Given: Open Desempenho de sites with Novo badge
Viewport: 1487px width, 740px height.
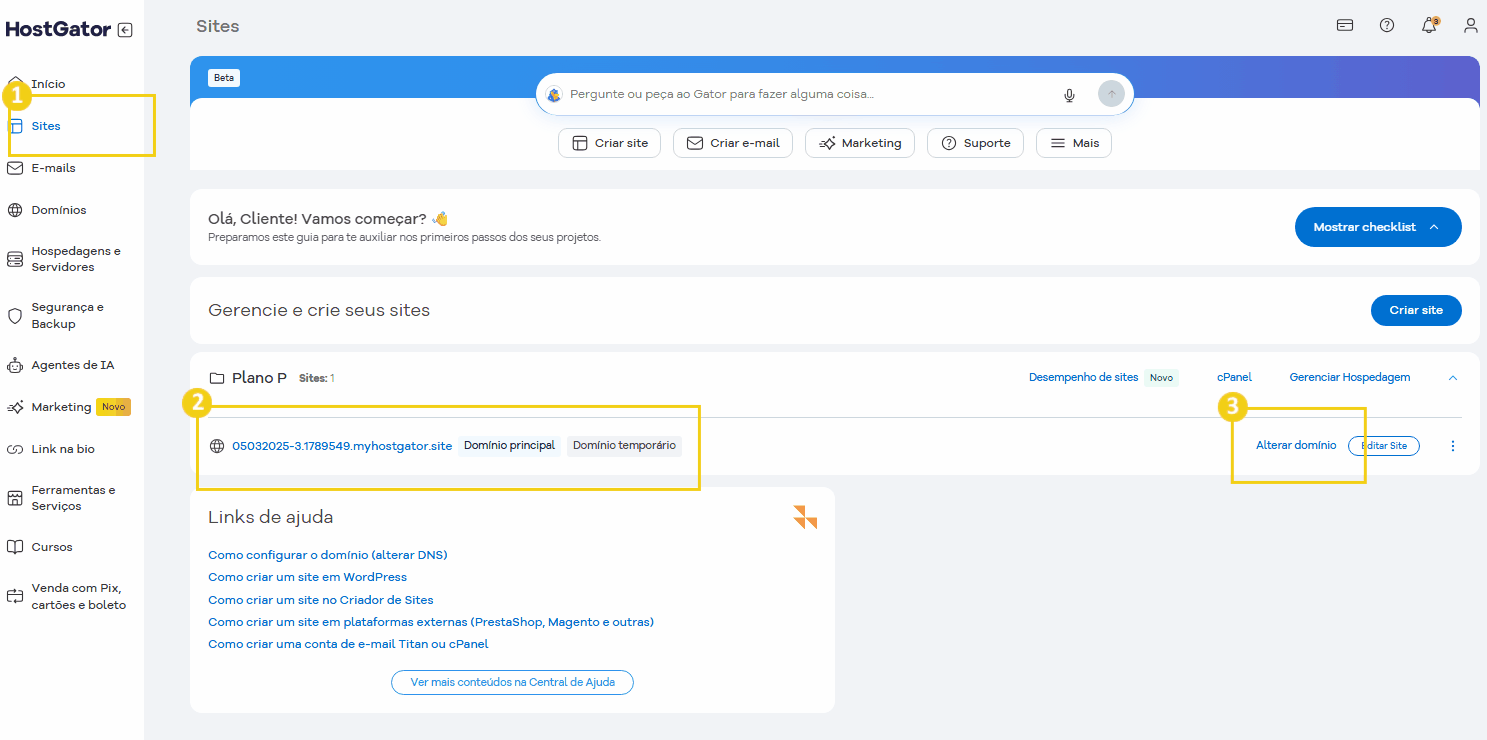Looking at the screenshot, I should point(1084,377).
